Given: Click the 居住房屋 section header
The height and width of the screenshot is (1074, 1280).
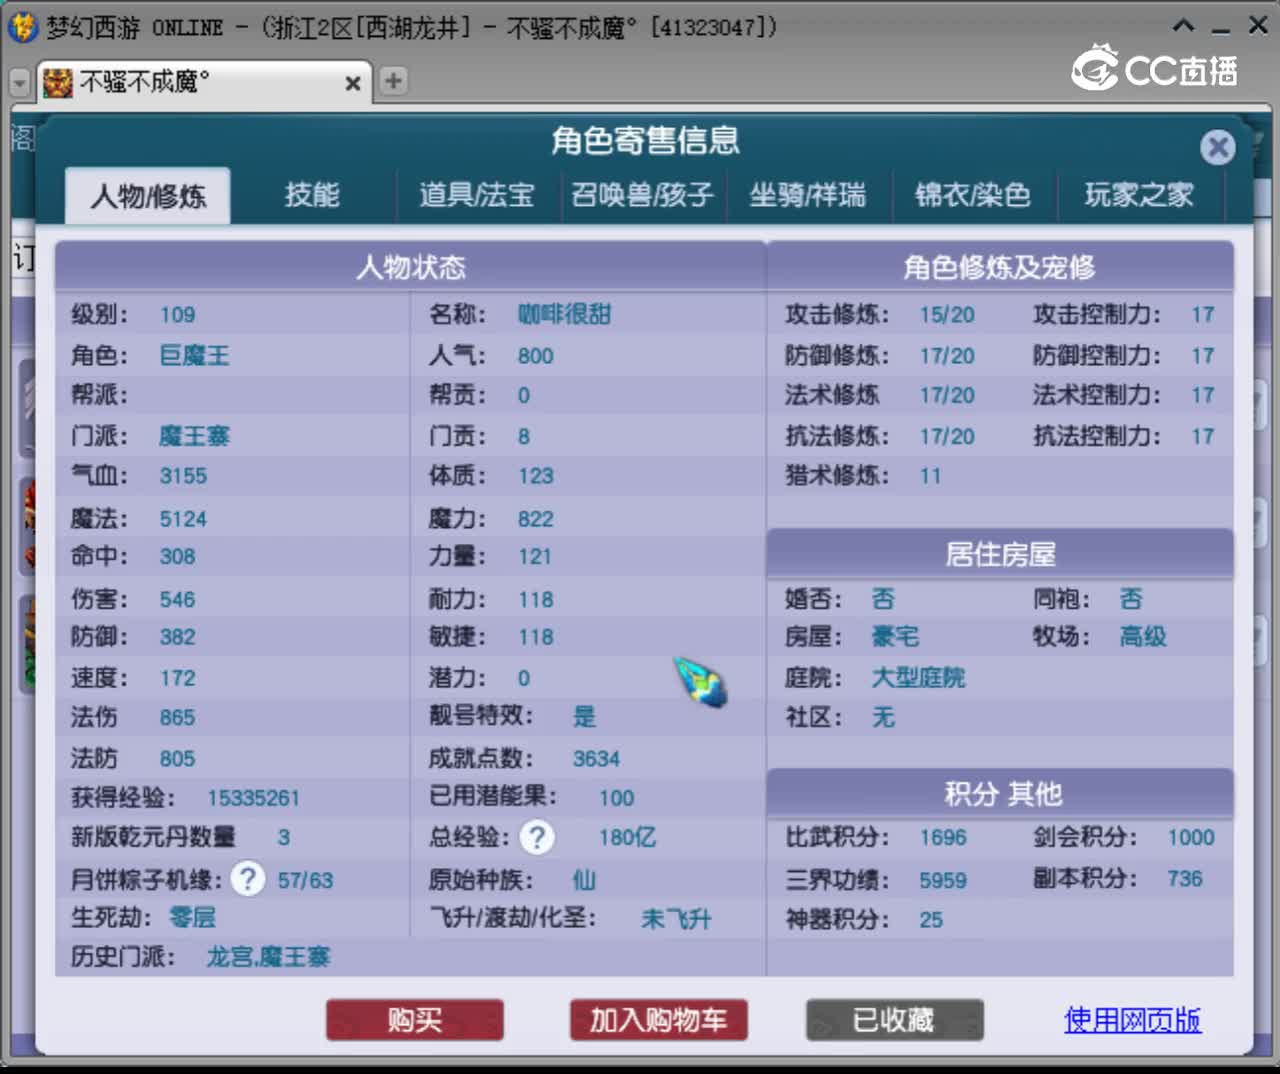Looking at the screenshot, I should click(1000, 554).
